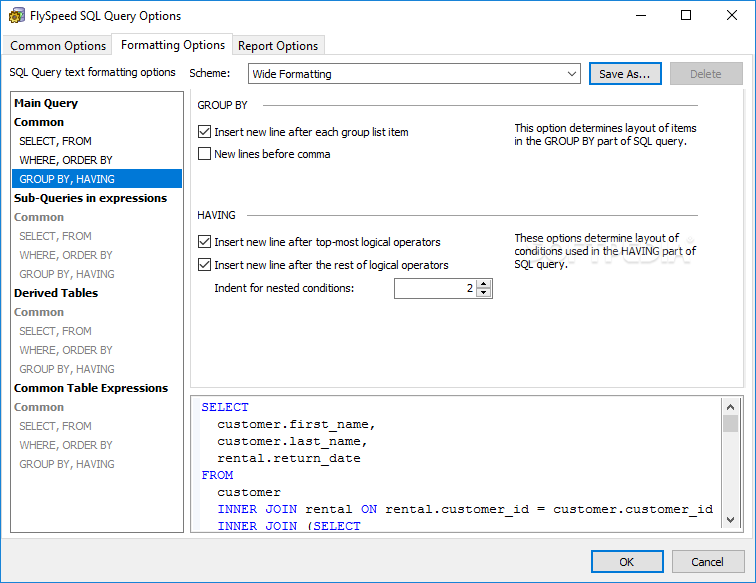756x583 pixels.
Task: Select the Derived Tables section
Action: [x=56, y=293]
